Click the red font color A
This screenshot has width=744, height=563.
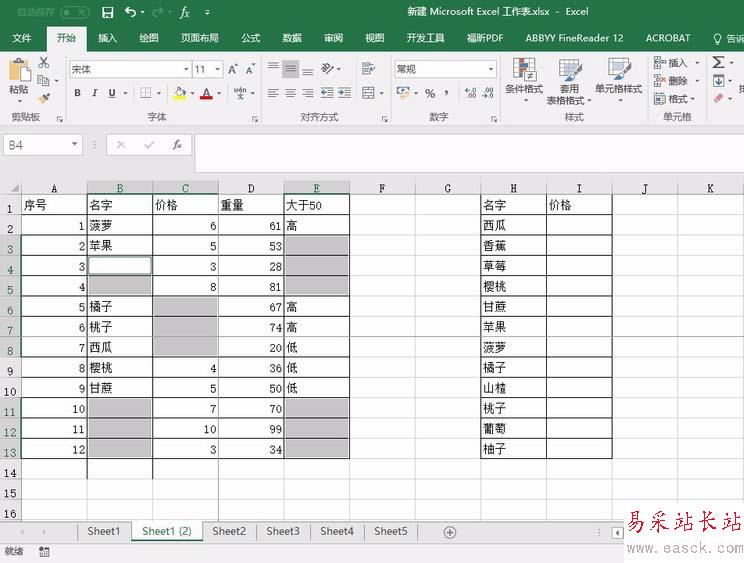pyautogui.click(x=206, y=93)
